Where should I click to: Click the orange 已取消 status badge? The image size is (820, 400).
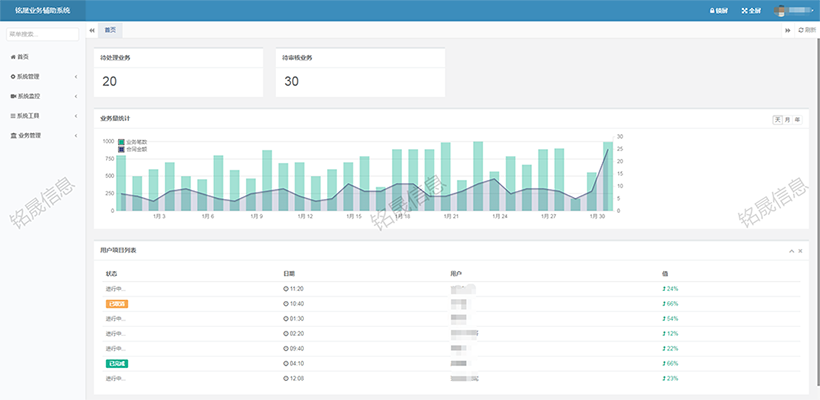pyautogui.click(x=117, y=304)
